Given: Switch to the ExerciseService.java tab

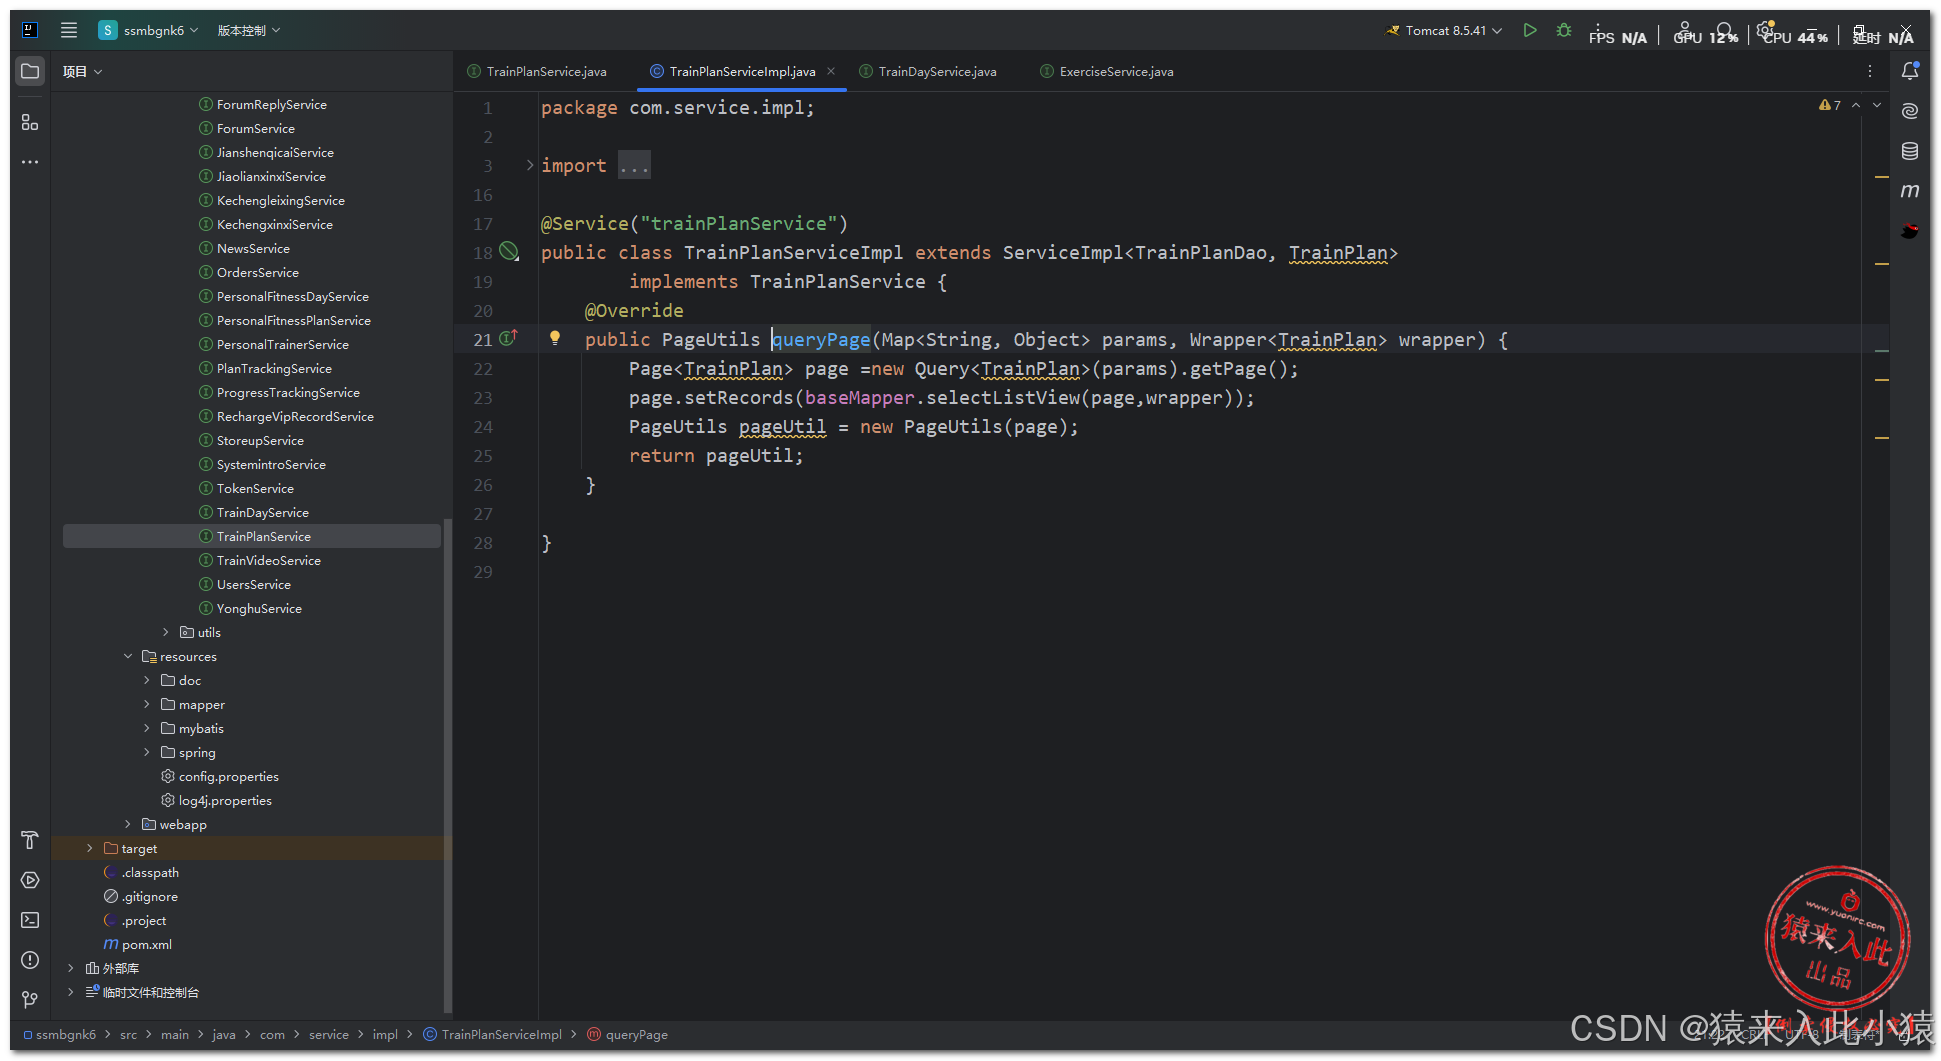Looking at the screenshot, I should click(x=1107, y=71).
